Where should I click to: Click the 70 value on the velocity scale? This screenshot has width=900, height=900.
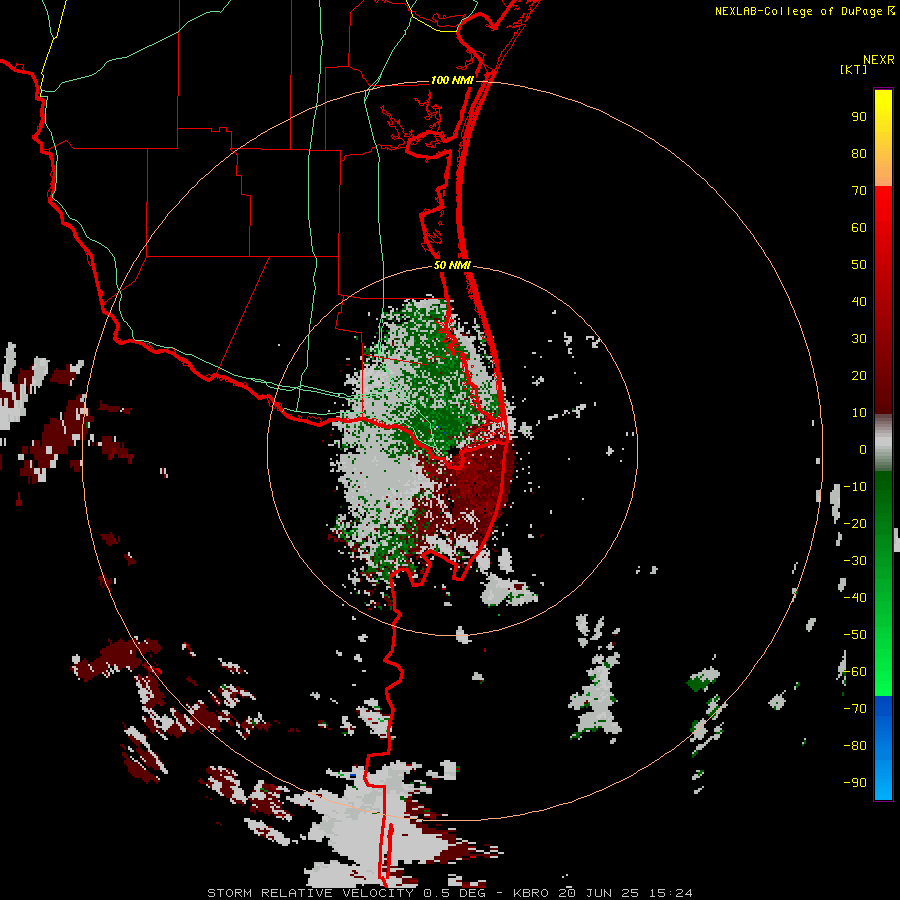tap(859, 191)
